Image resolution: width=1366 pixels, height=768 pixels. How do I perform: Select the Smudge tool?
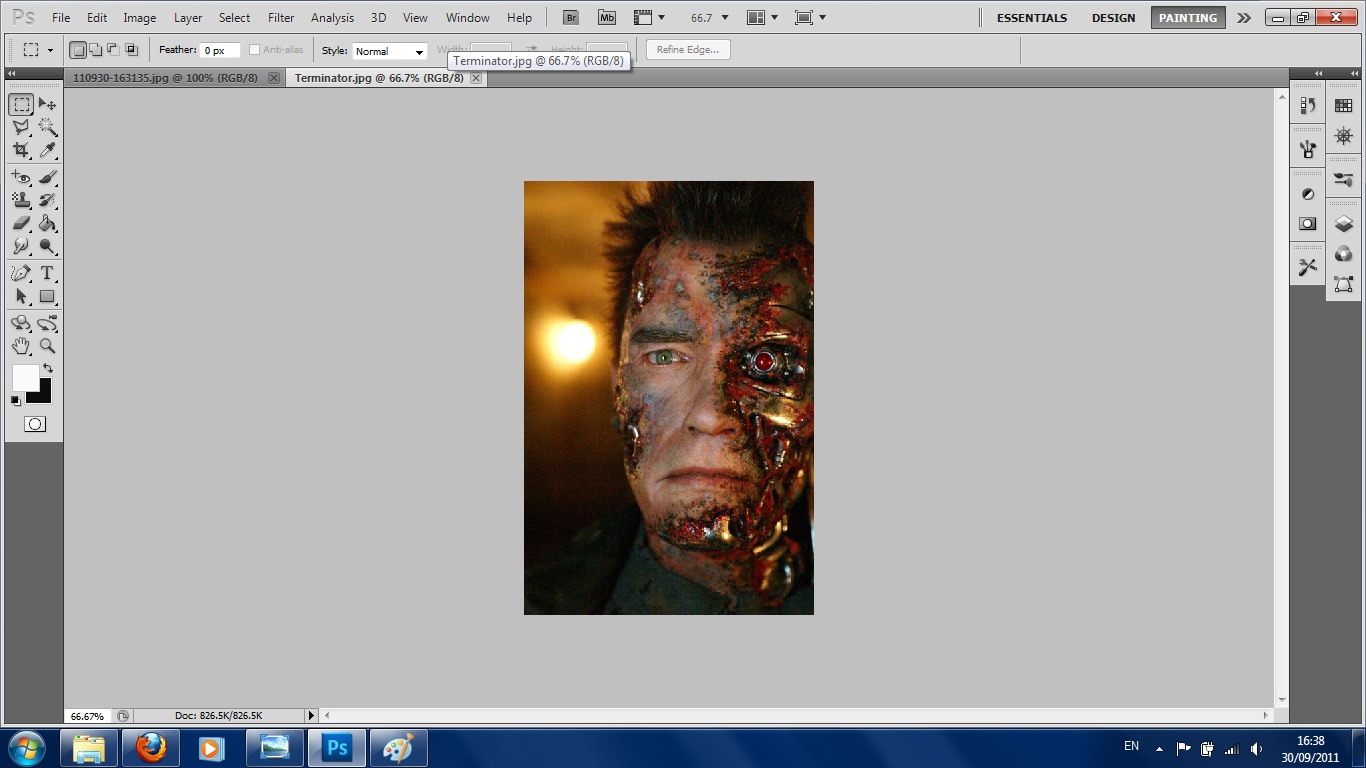click(x=21, y=246)
